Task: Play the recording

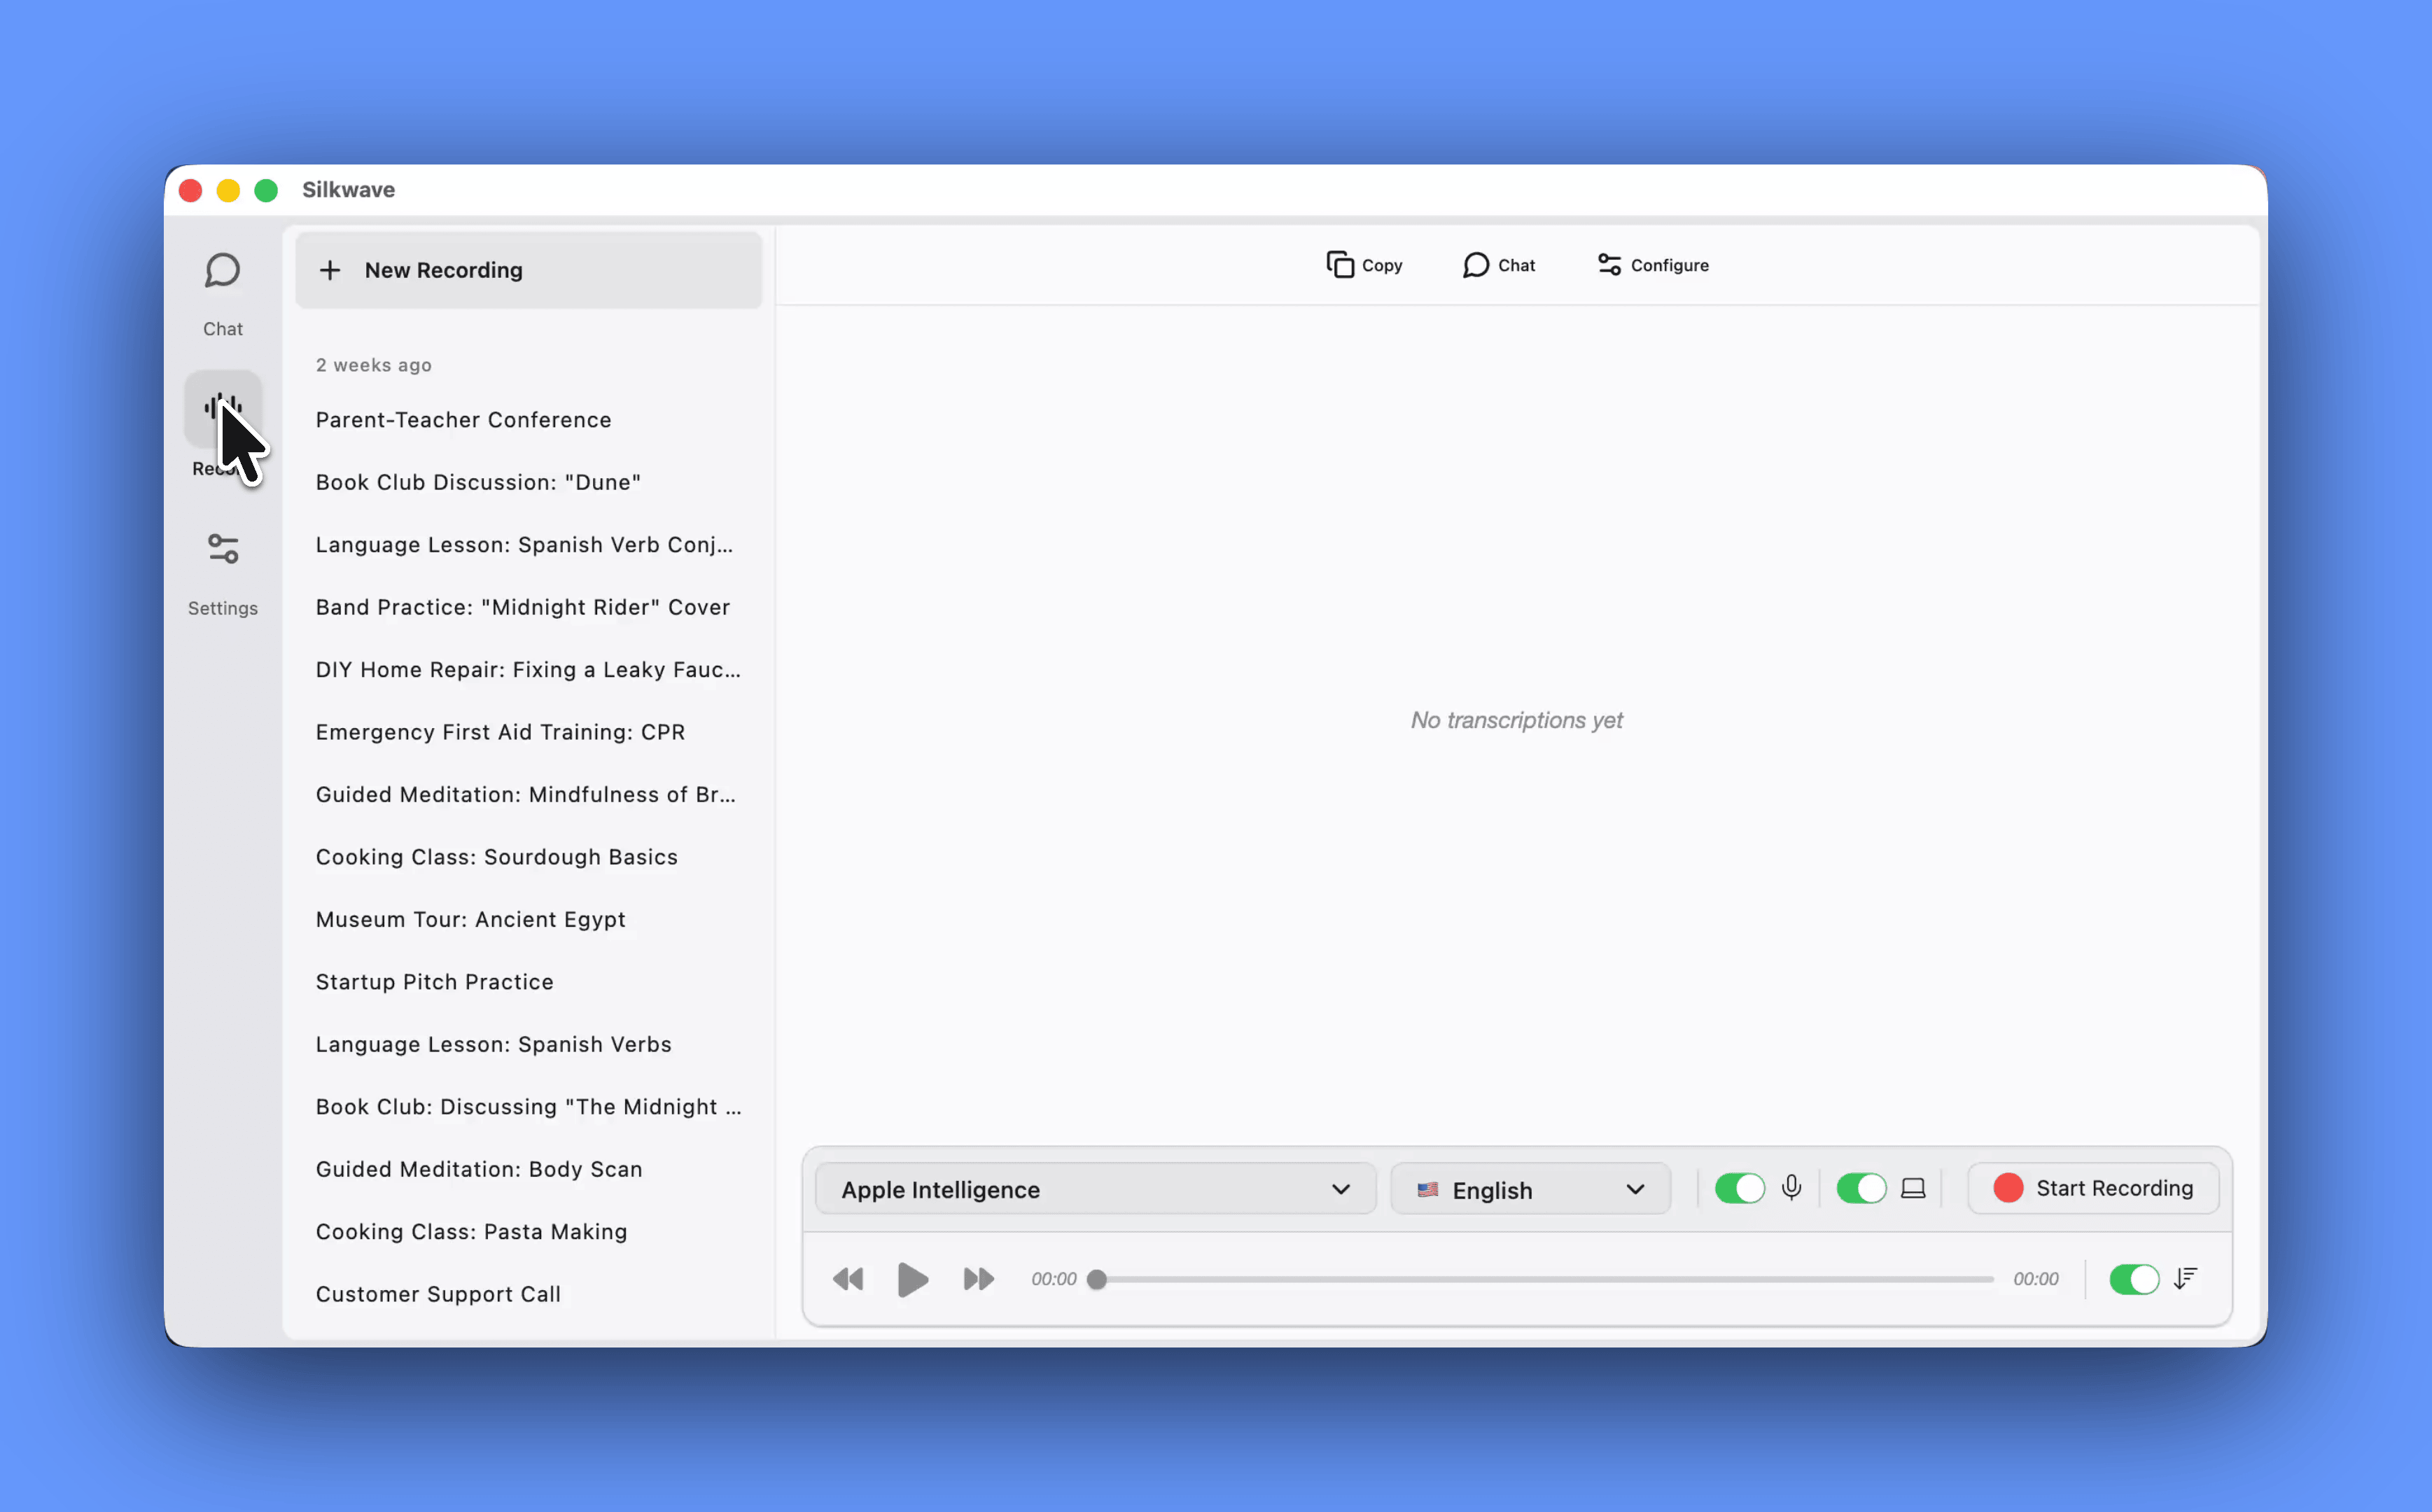Action: (912, 1279)
